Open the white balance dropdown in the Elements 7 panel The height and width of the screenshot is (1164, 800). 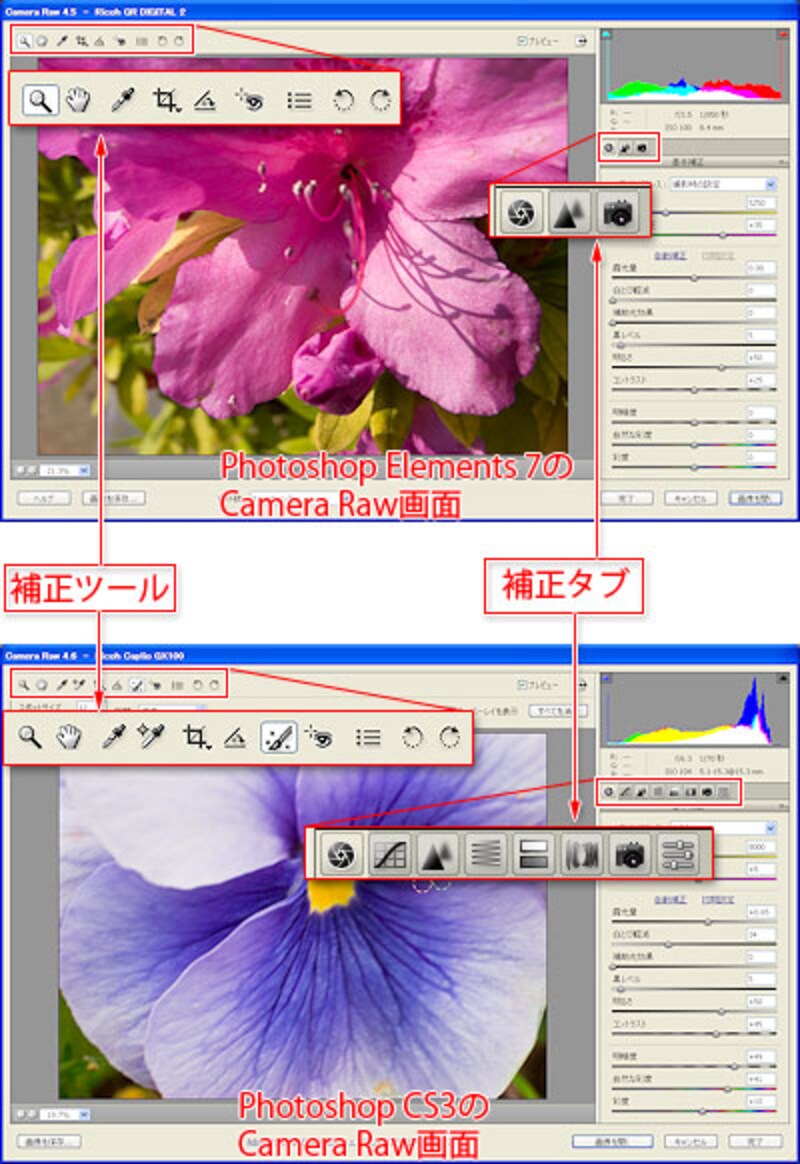click(x=770, y=184)
